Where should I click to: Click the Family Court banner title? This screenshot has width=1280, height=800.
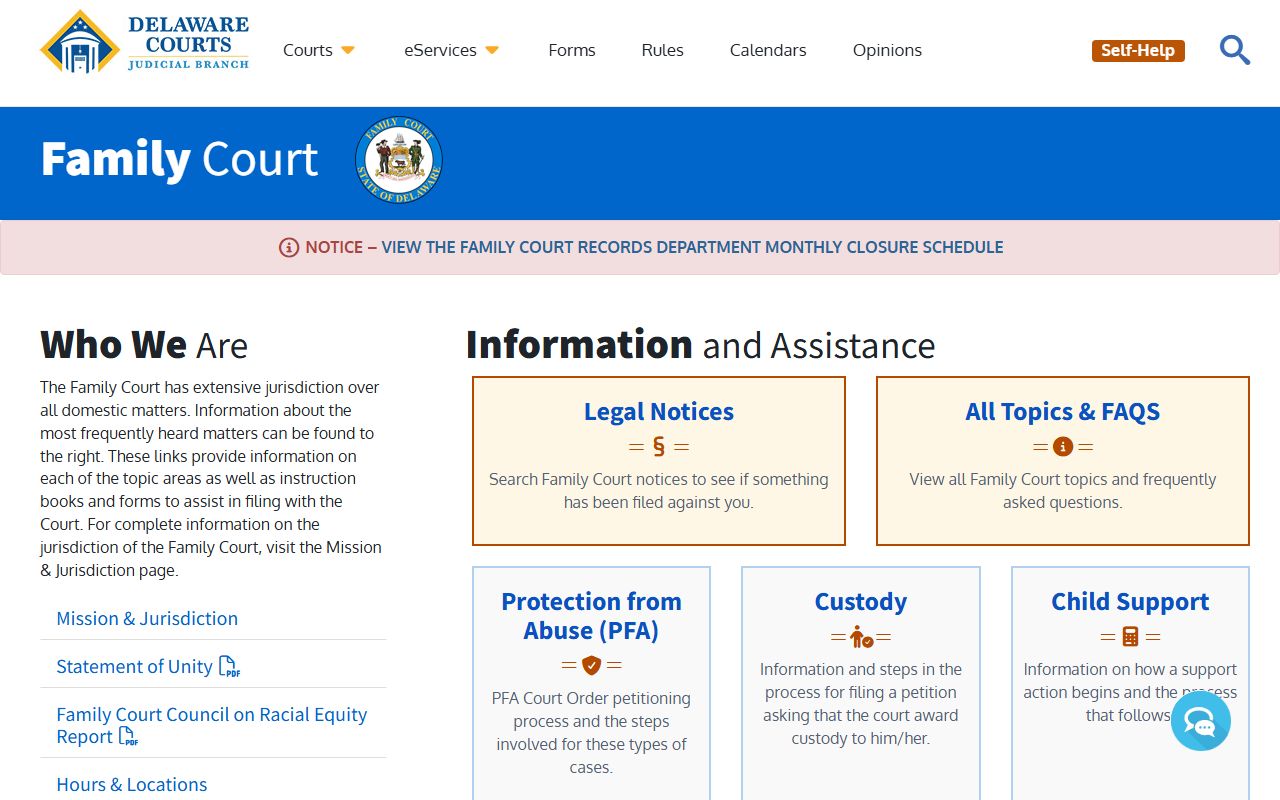coord(180,159)
